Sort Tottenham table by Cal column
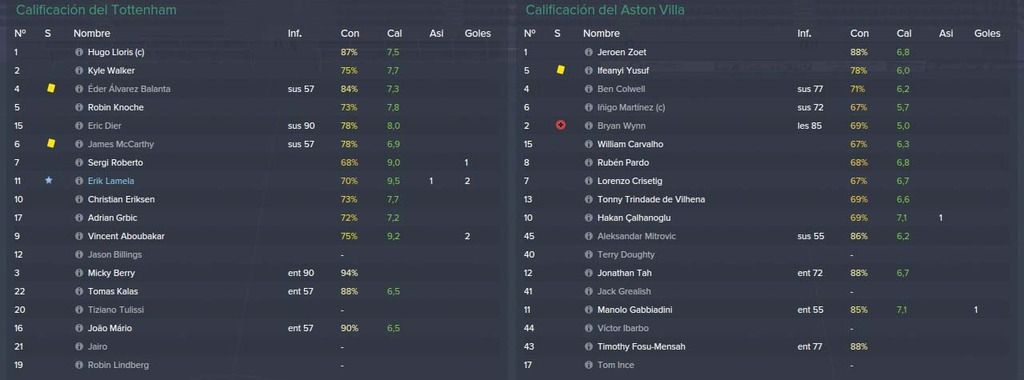This screenshot has height=380, width=1024. (394, 33)
